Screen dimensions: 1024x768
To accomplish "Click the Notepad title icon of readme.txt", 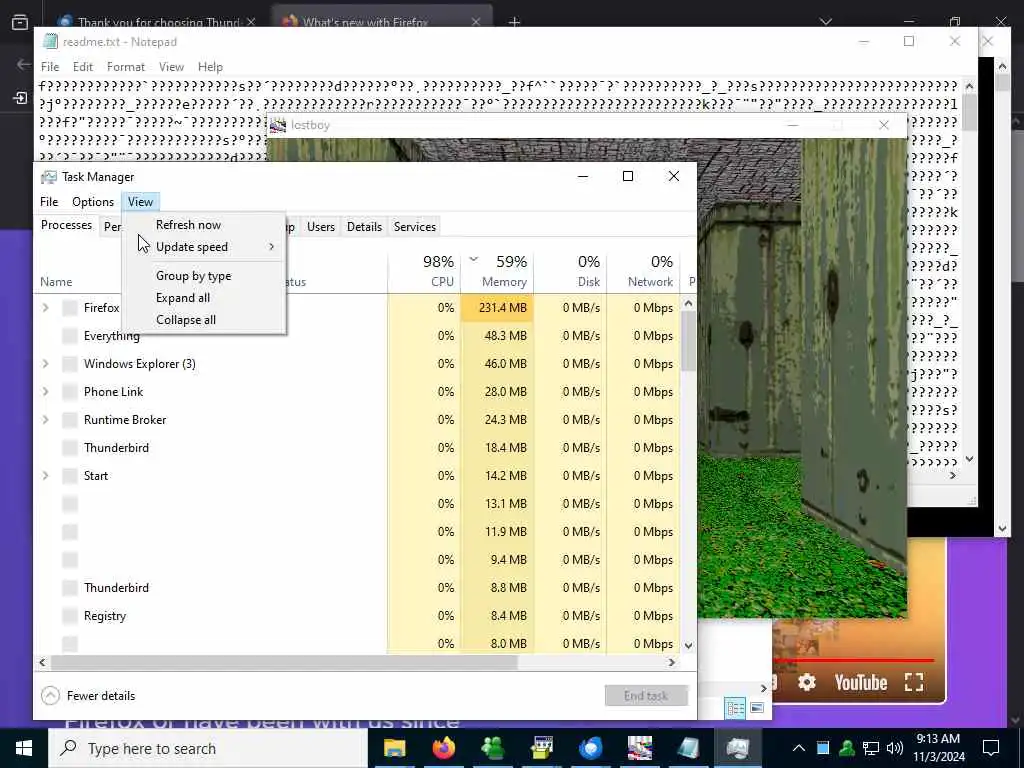I will coord(50,41).
